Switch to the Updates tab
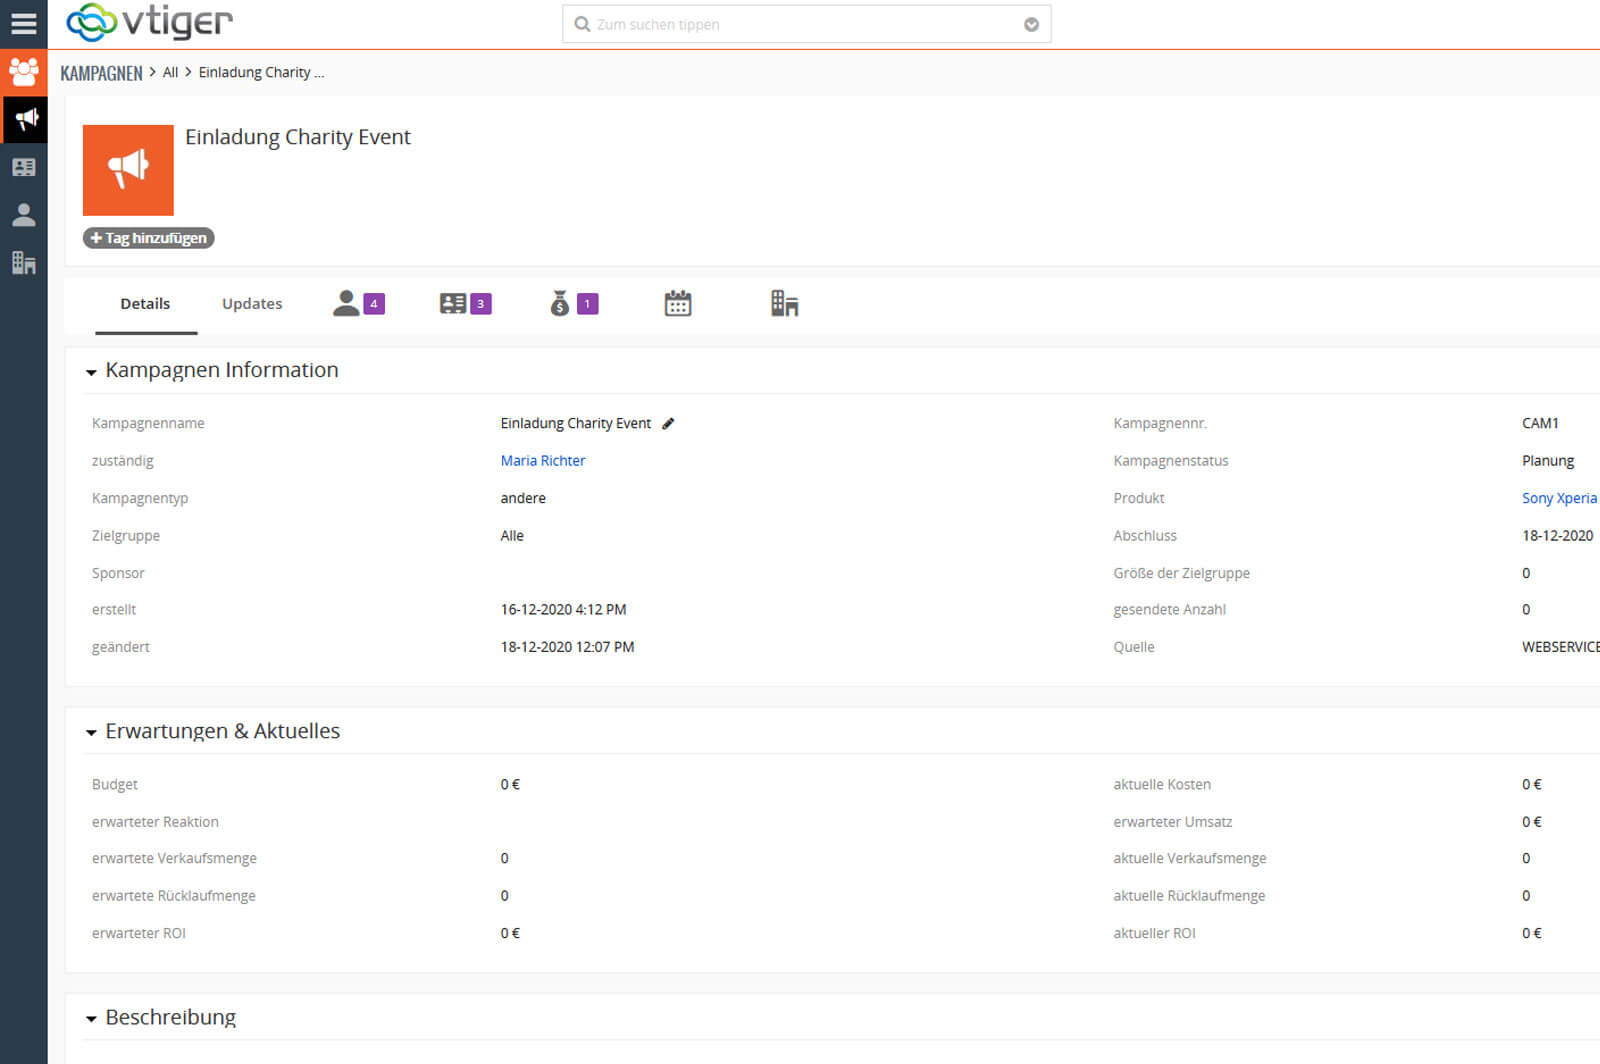 tap(252, 304)
